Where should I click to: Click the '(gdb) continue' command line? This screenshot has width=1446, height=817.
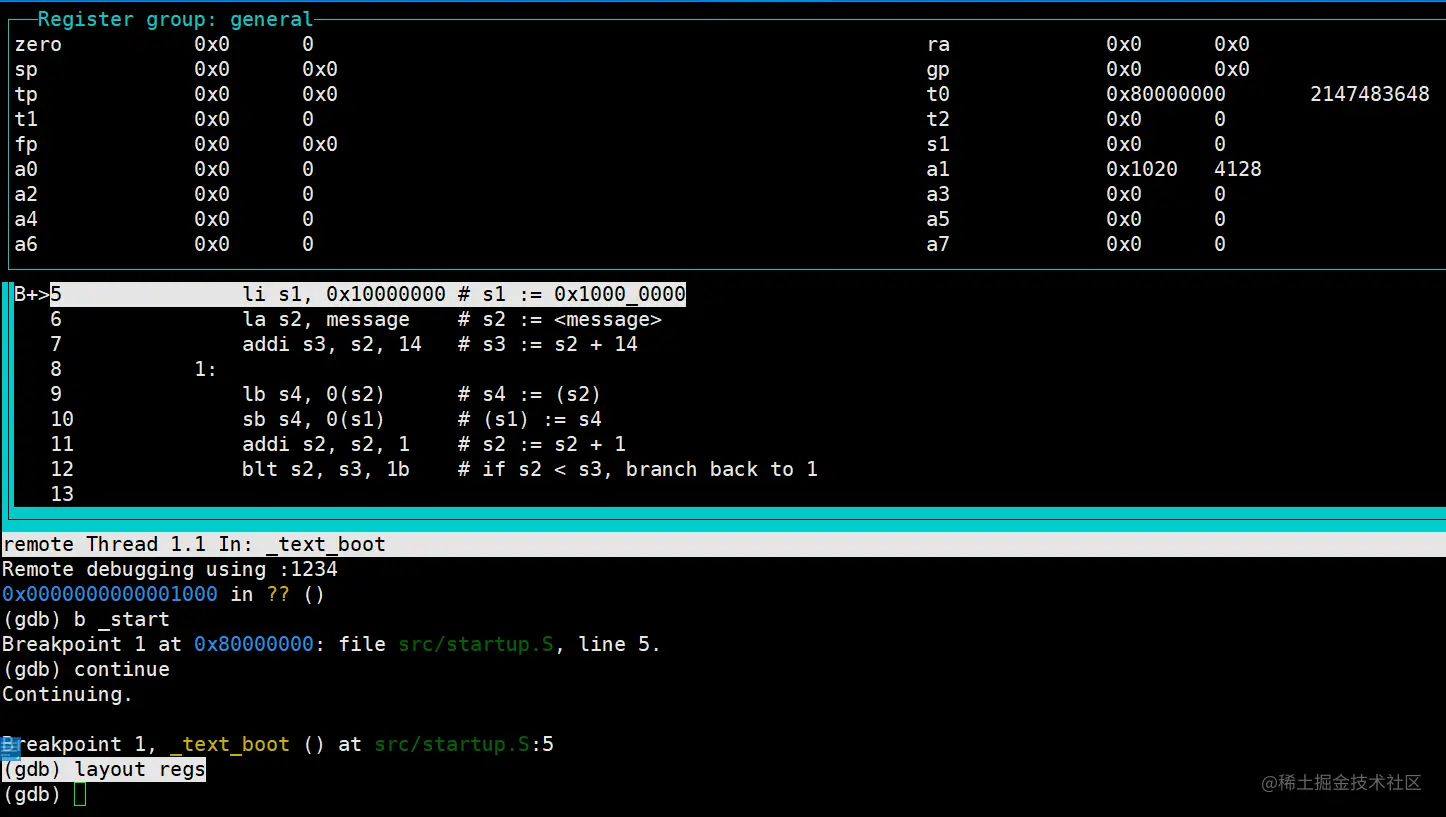coord(86,669)
